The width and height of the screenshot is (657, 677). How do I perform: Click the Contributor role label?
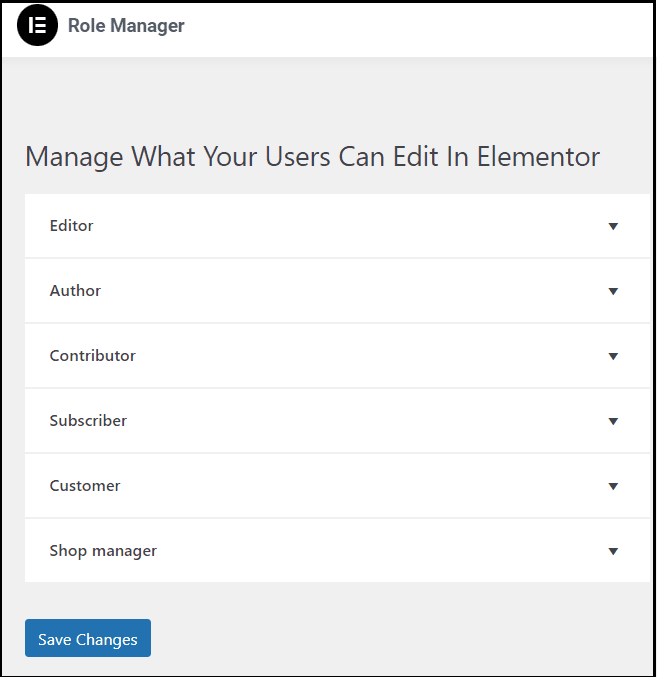[x=92, y=356]
